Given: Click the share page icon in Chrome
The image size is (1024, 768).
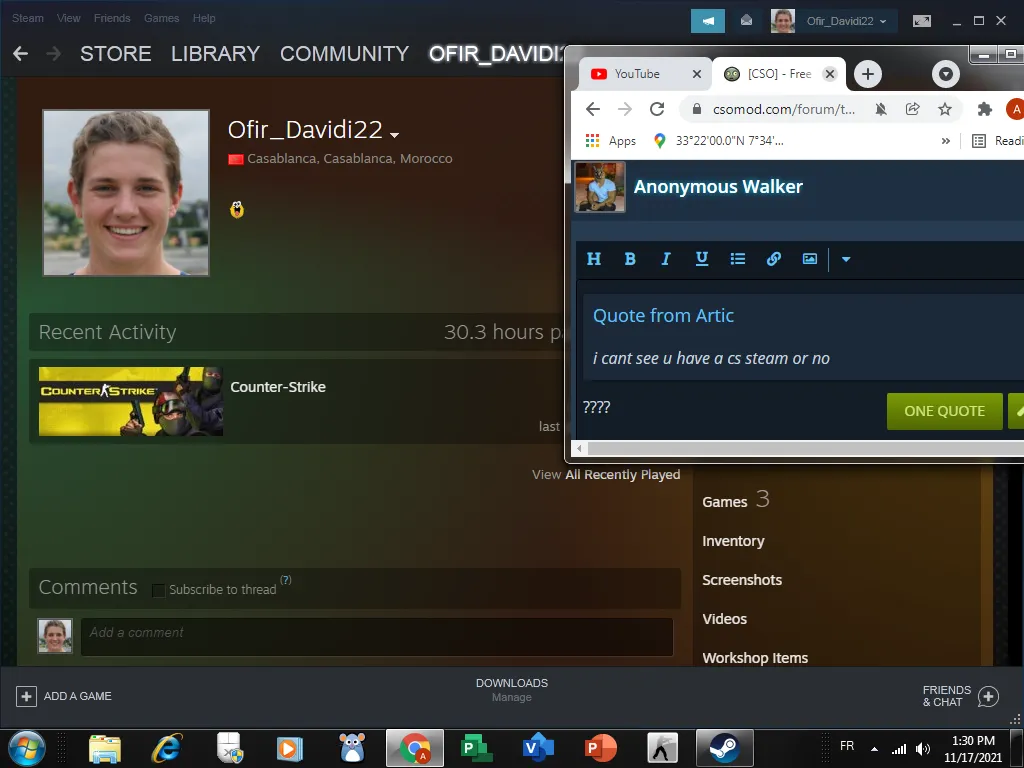Looking at the screenshot, I should [x=913, y=109].
